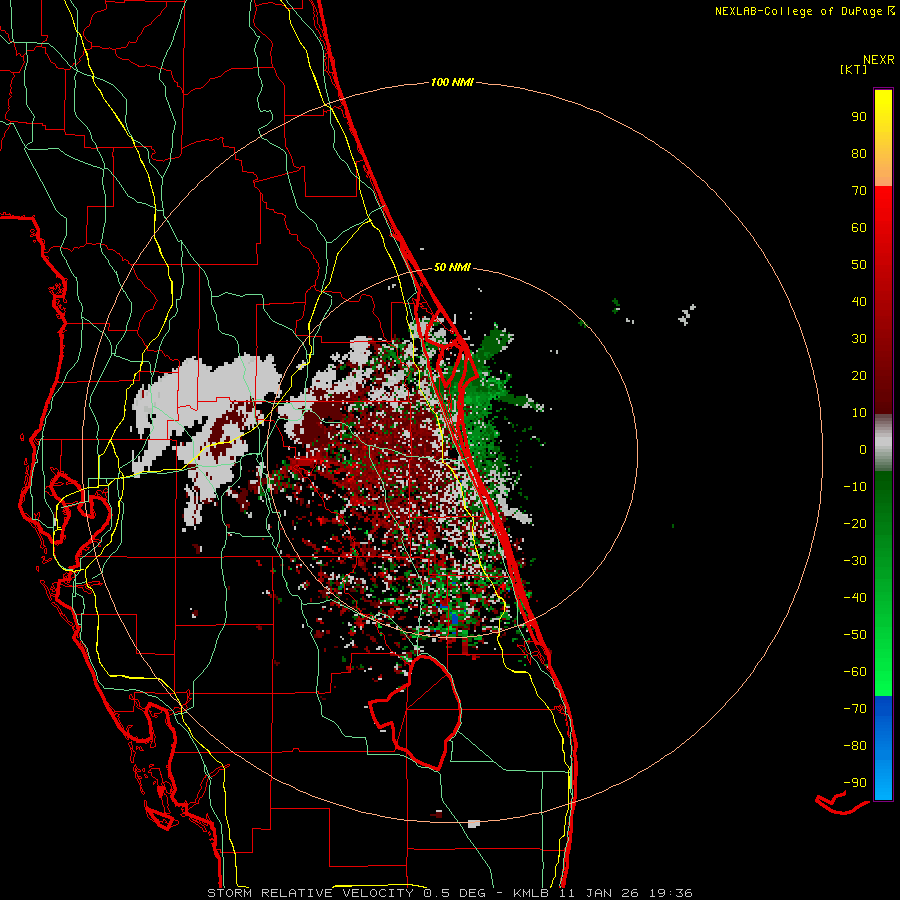Click the 30 value on velocity scale
900x900 pixels.
[x=859, y=339]
